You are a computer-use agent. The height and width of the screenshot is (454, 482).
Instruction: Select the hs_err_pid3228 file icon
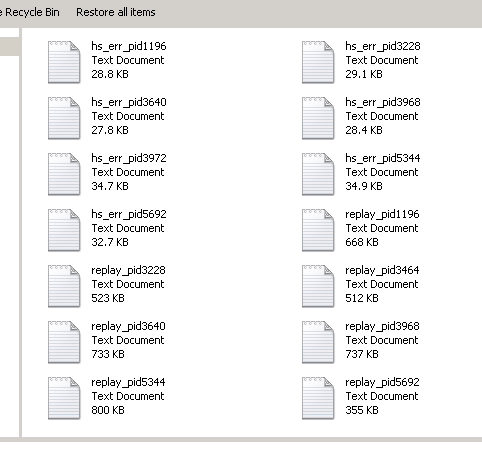pyautogui.click(x=318, y=62)
